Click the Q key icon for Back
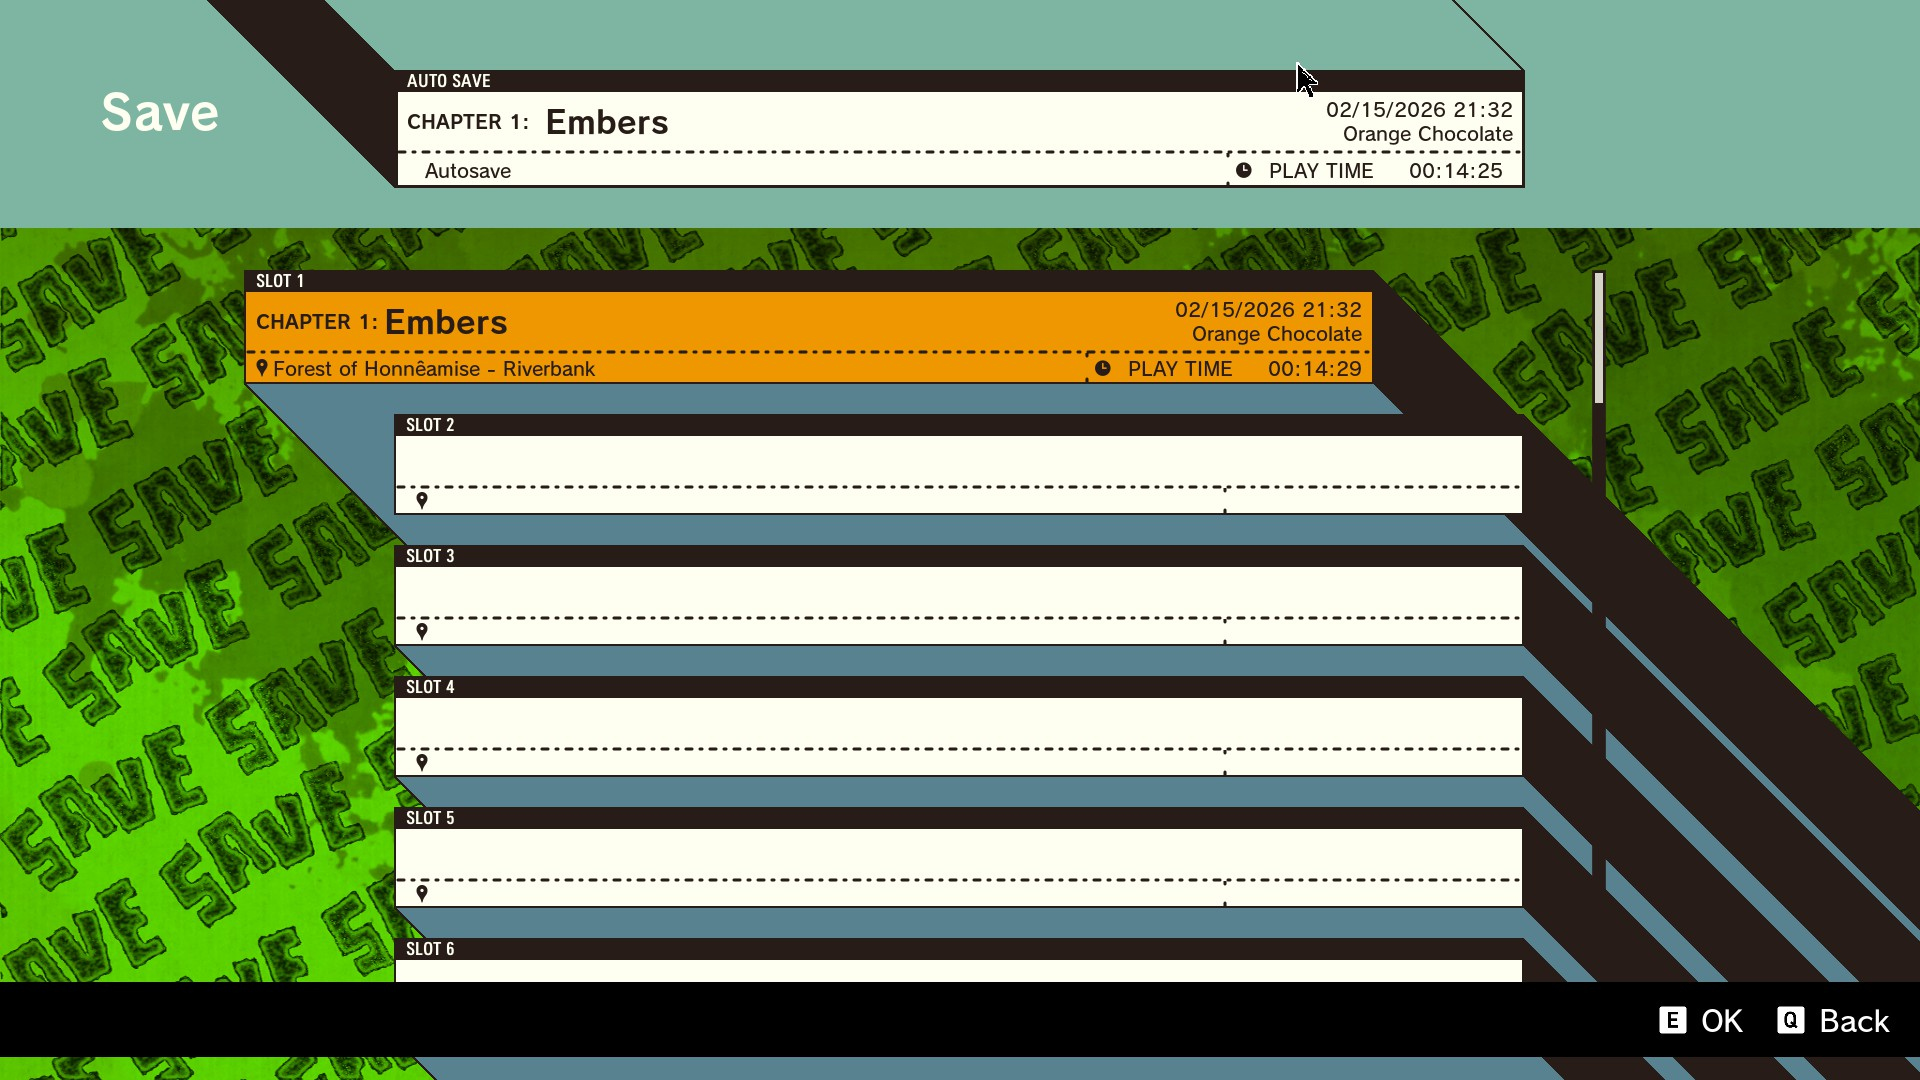The width and height of the screenshot is (1920, 1080). click(x=1790, y=1020)
